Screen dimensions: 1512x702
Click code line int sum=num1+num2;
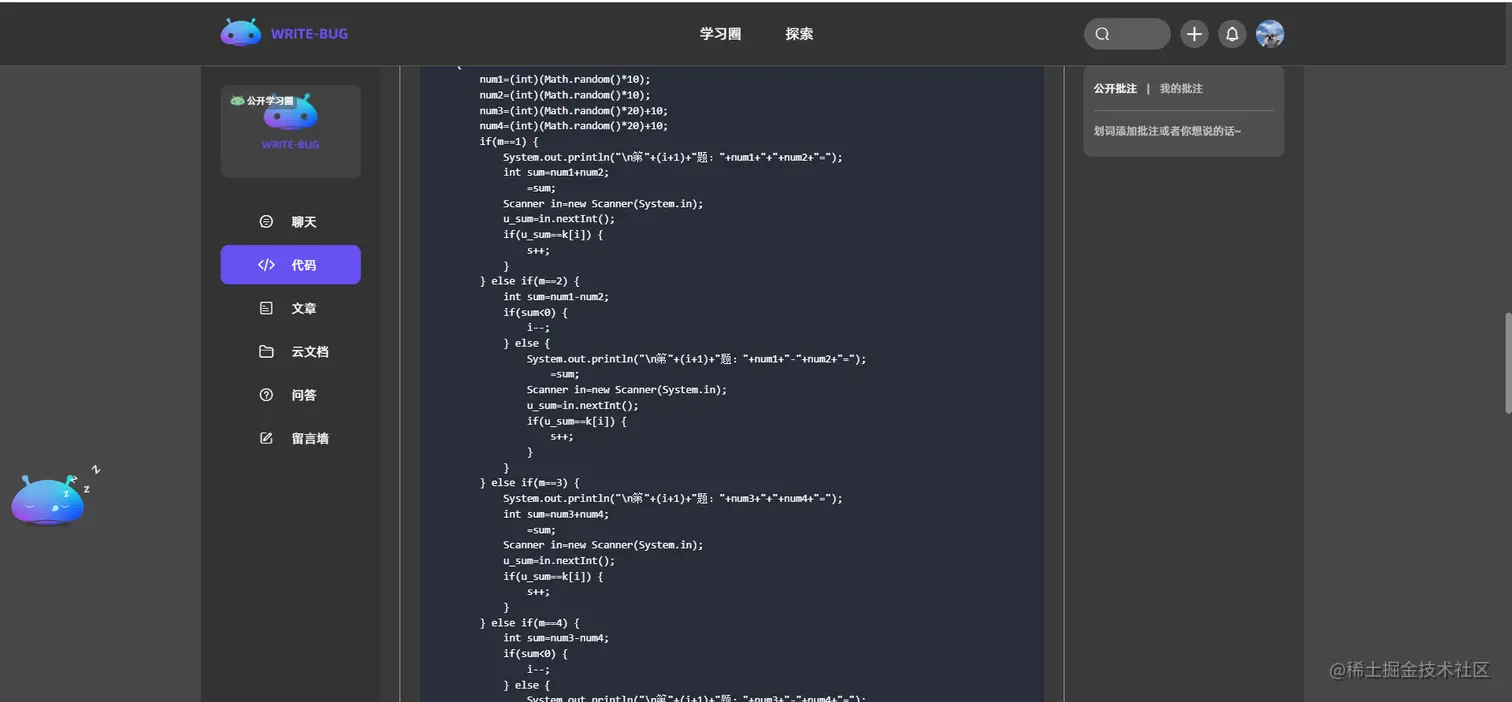[556, 172]
